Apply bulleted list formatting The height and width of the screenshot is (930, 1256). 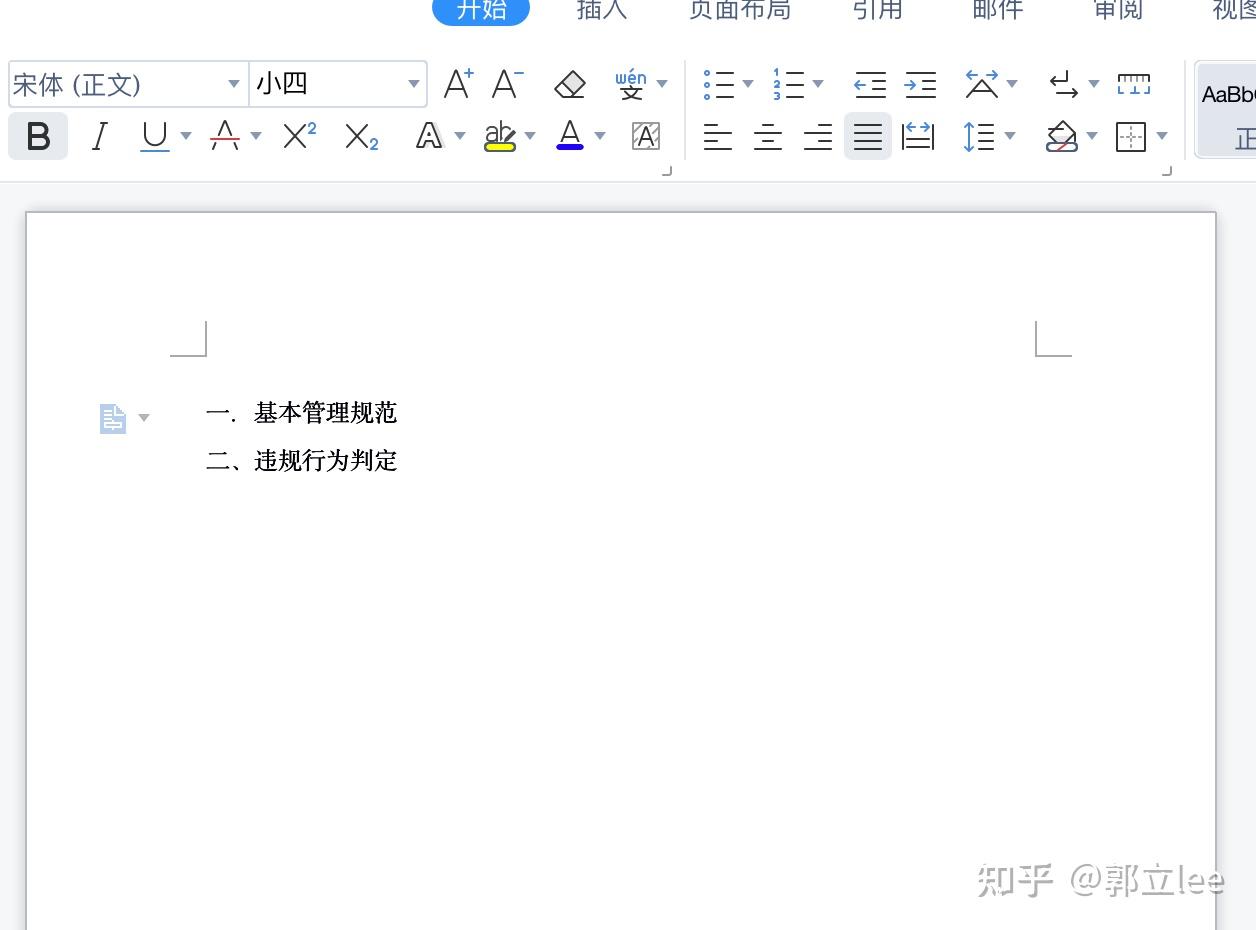(719, 84)
